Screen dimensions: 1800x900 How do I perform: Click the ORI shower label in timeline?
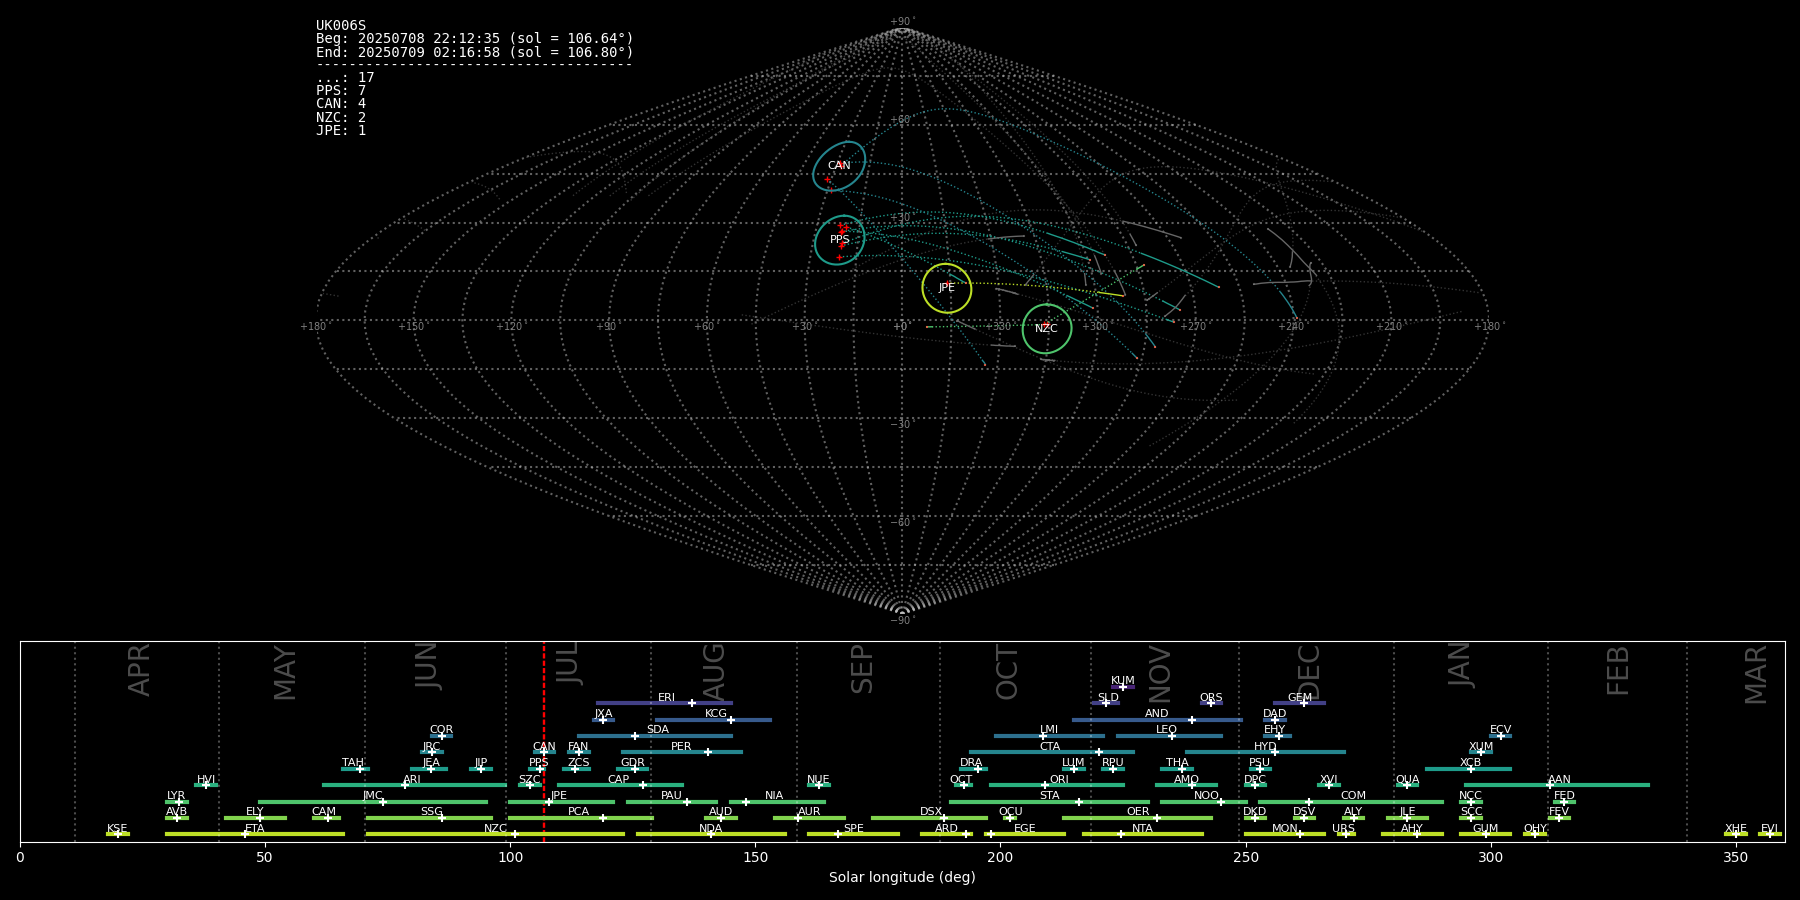click(1059, 779)
